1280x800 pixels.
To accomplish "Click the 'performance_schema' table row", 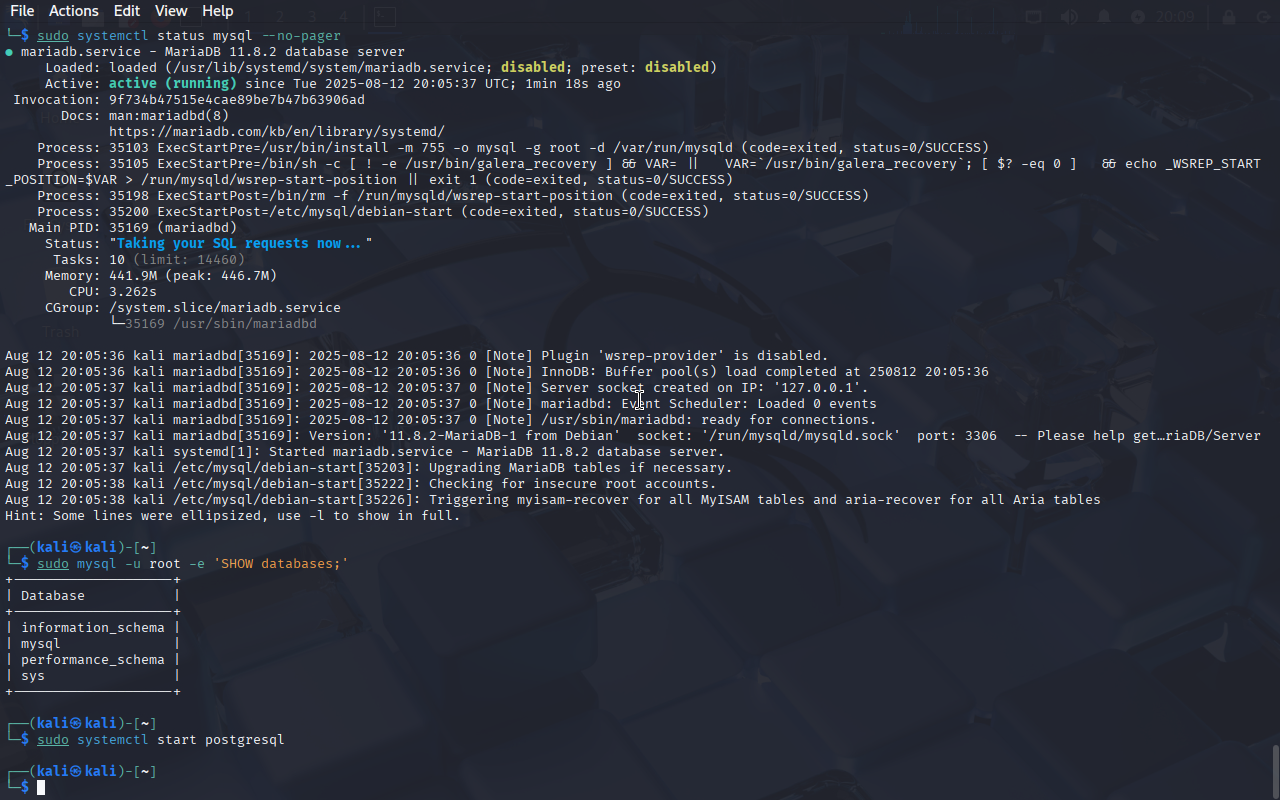I will tap(93, 660).
